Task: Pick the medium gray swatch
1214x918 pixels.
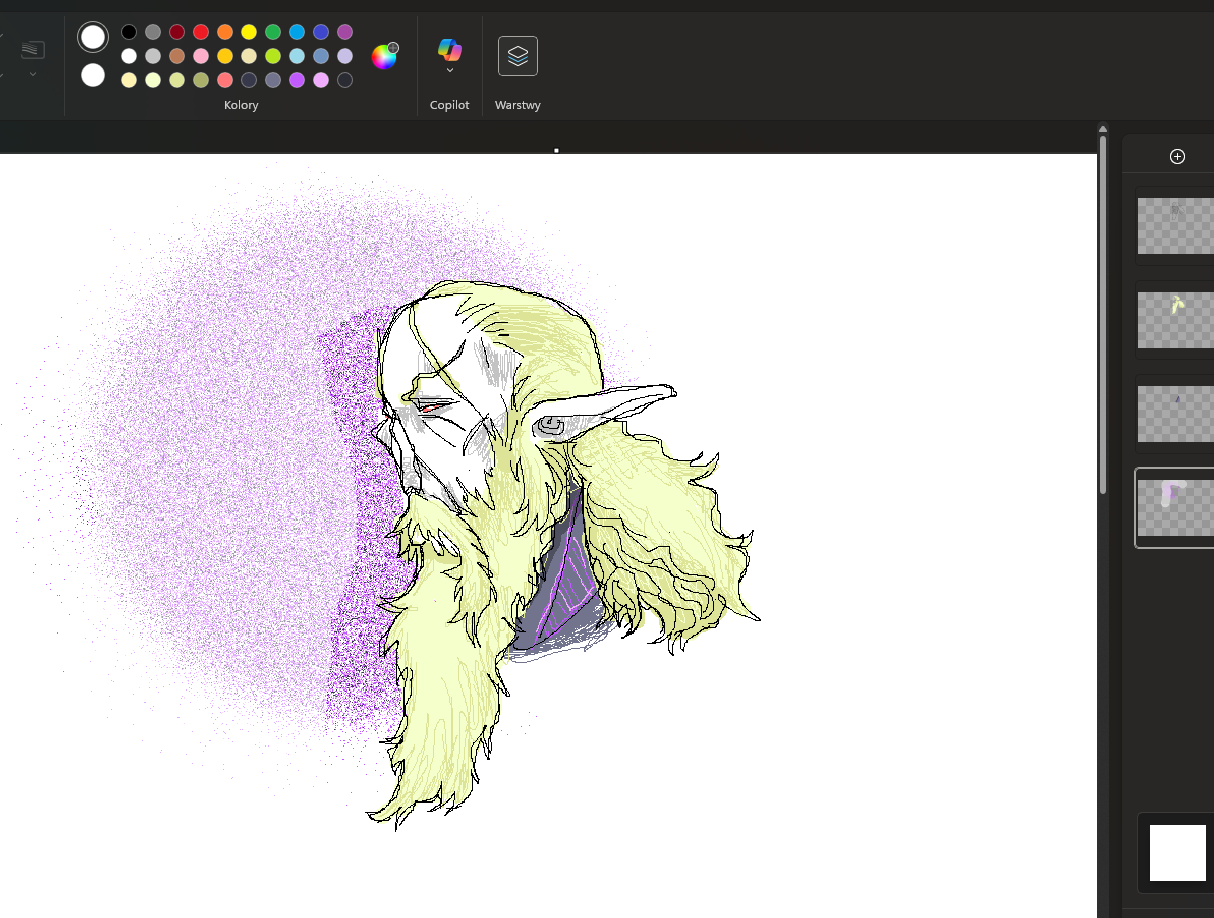Action: [153, 32]
